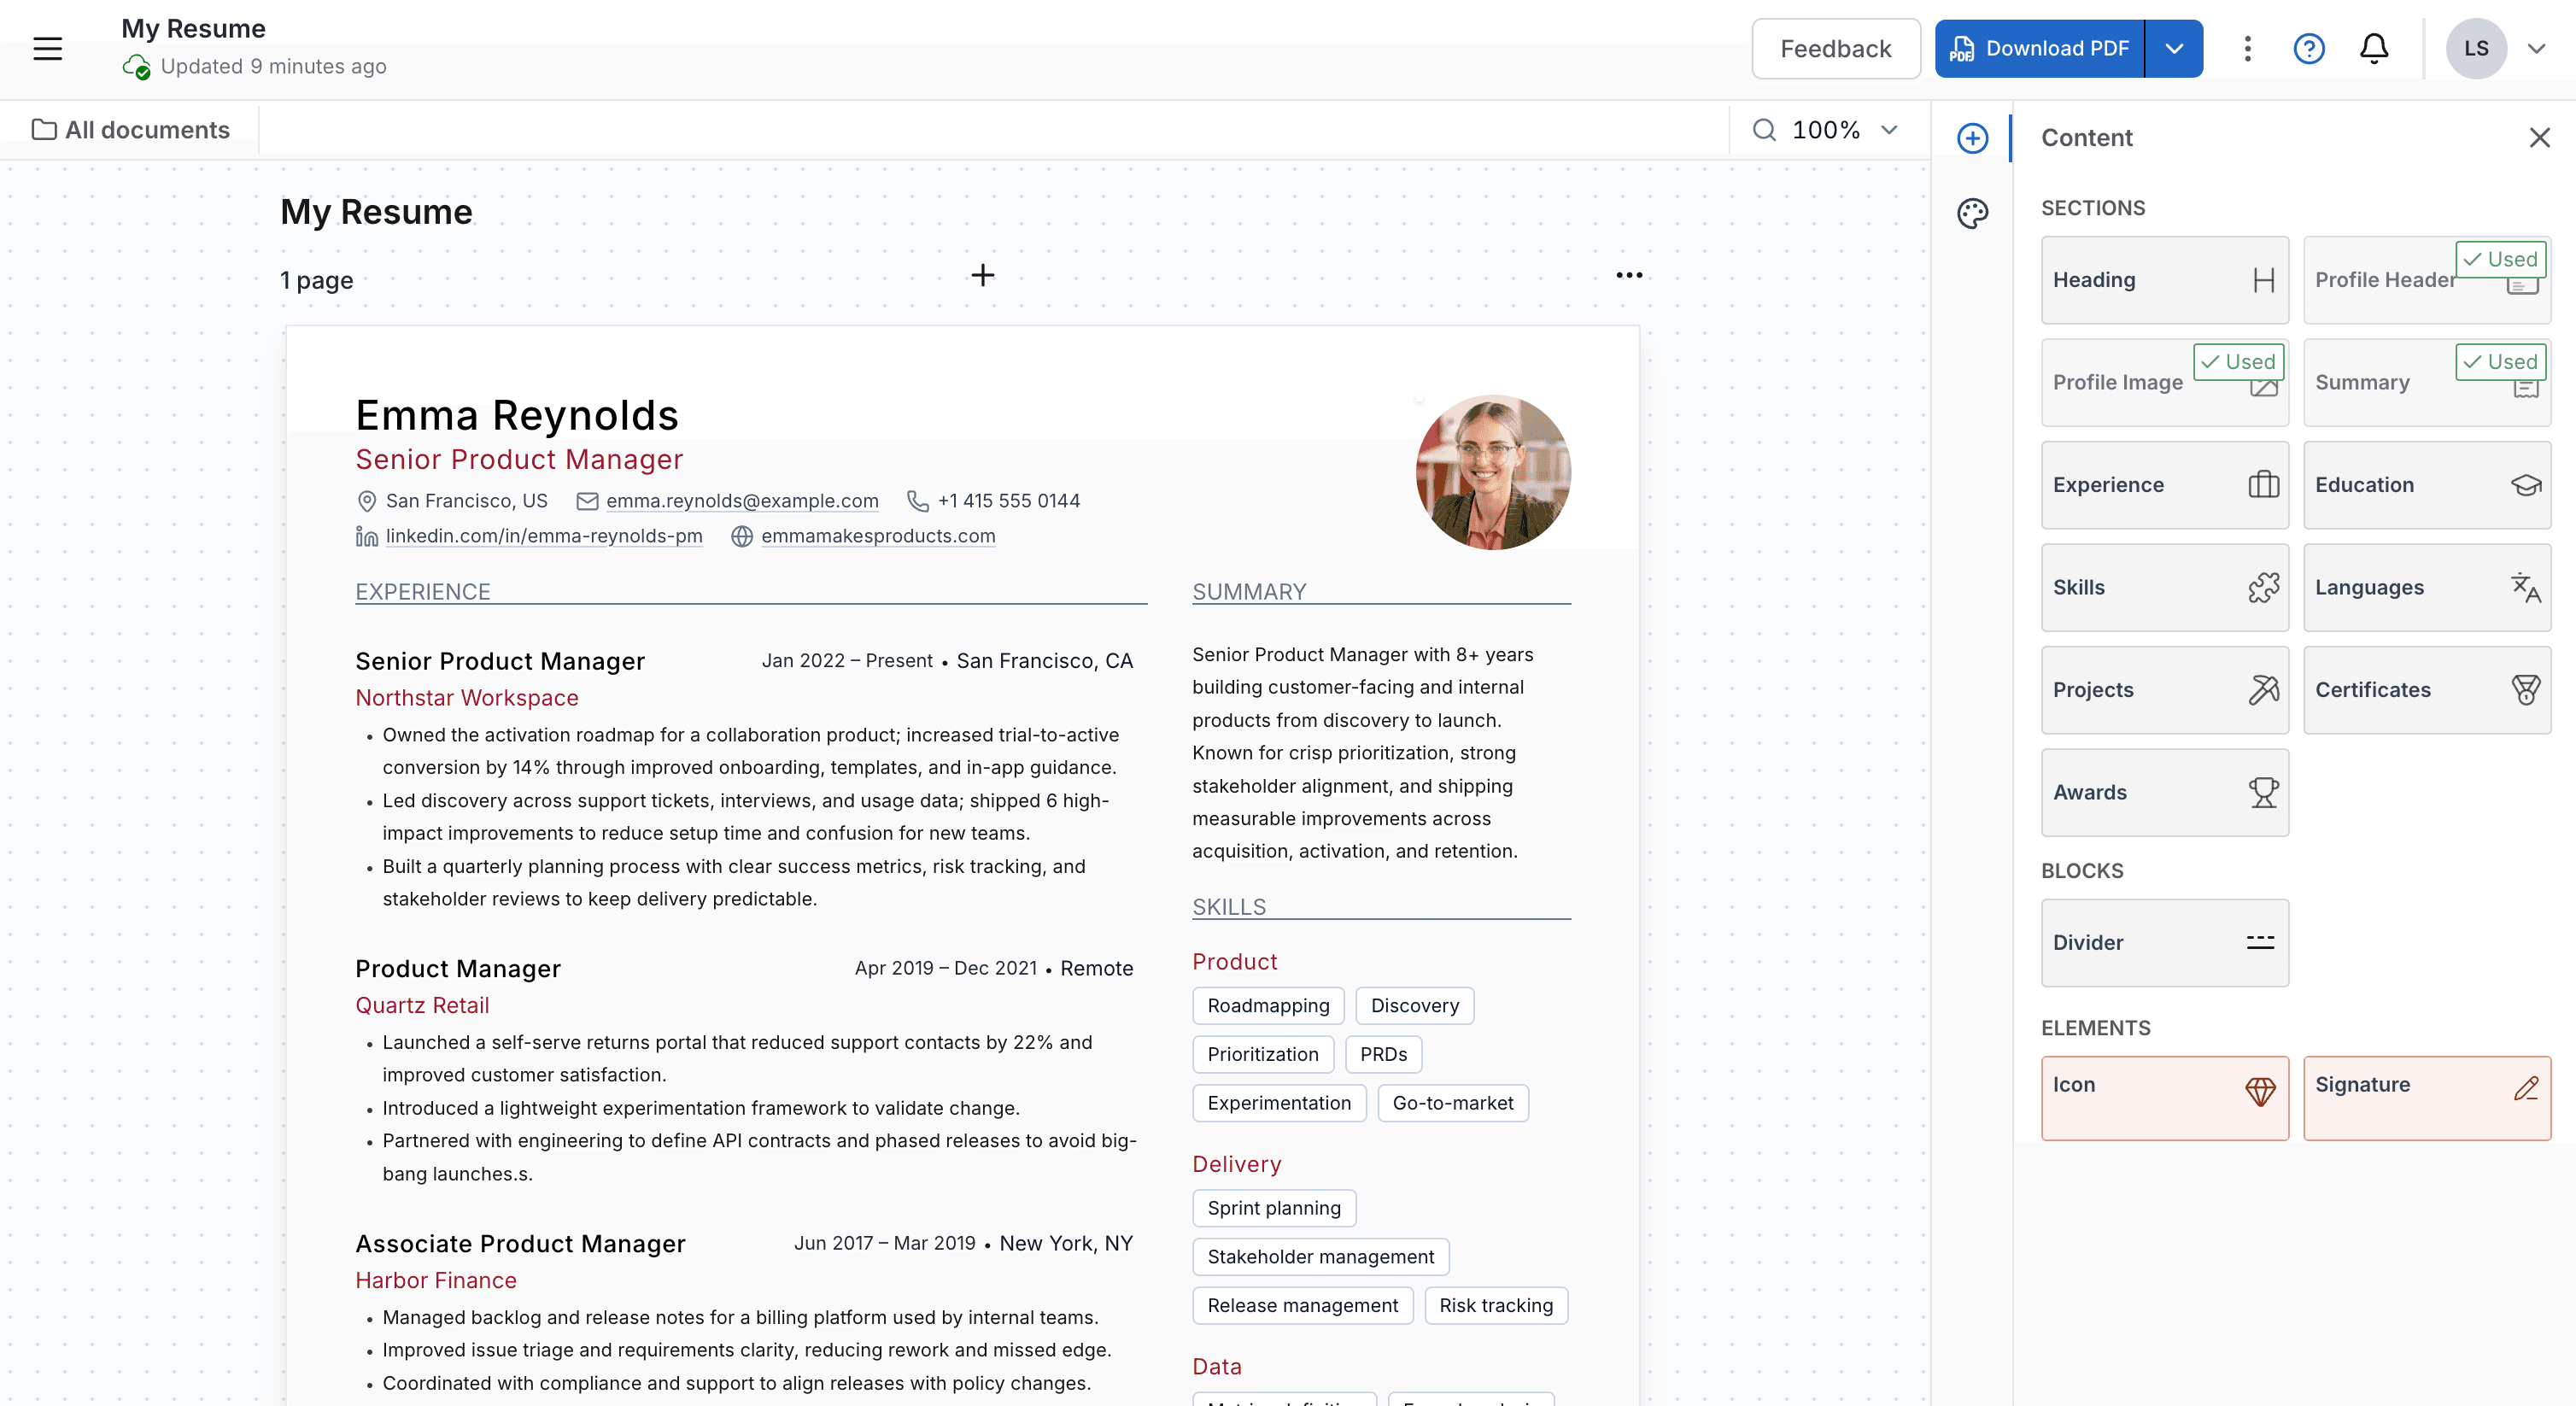Click the EXPERIENCE section heading
This screenshot has width=2576, height=1406.
(423, 592)
